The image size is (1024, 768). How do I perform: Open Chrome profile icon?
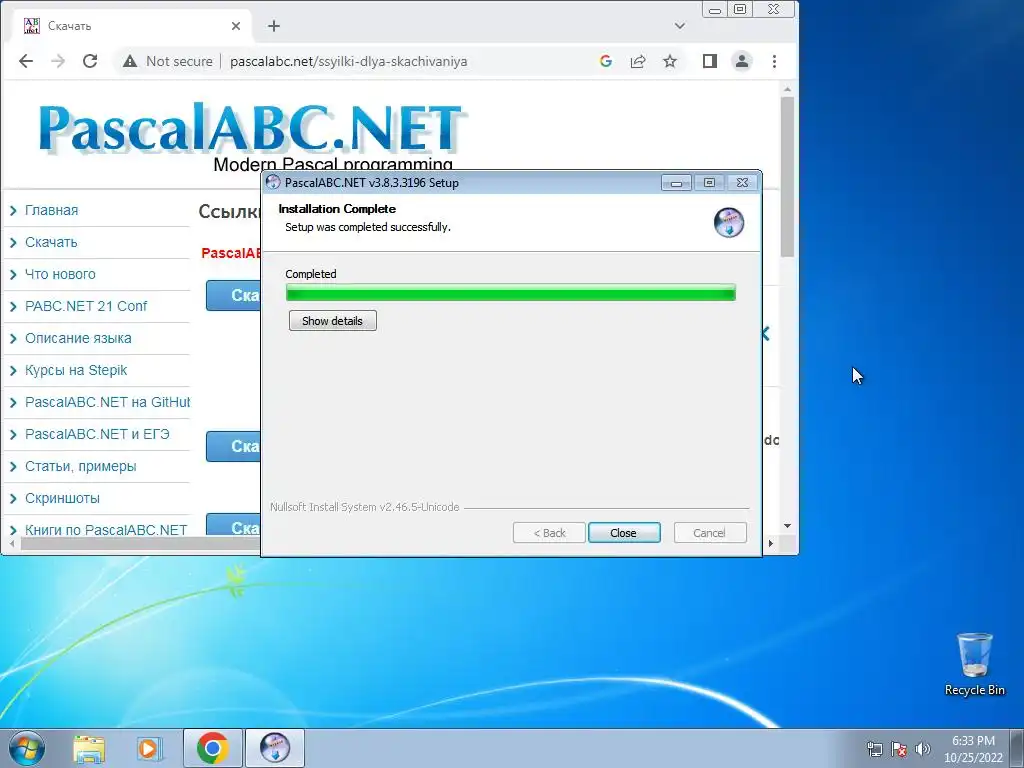click(x=742, y=61)
